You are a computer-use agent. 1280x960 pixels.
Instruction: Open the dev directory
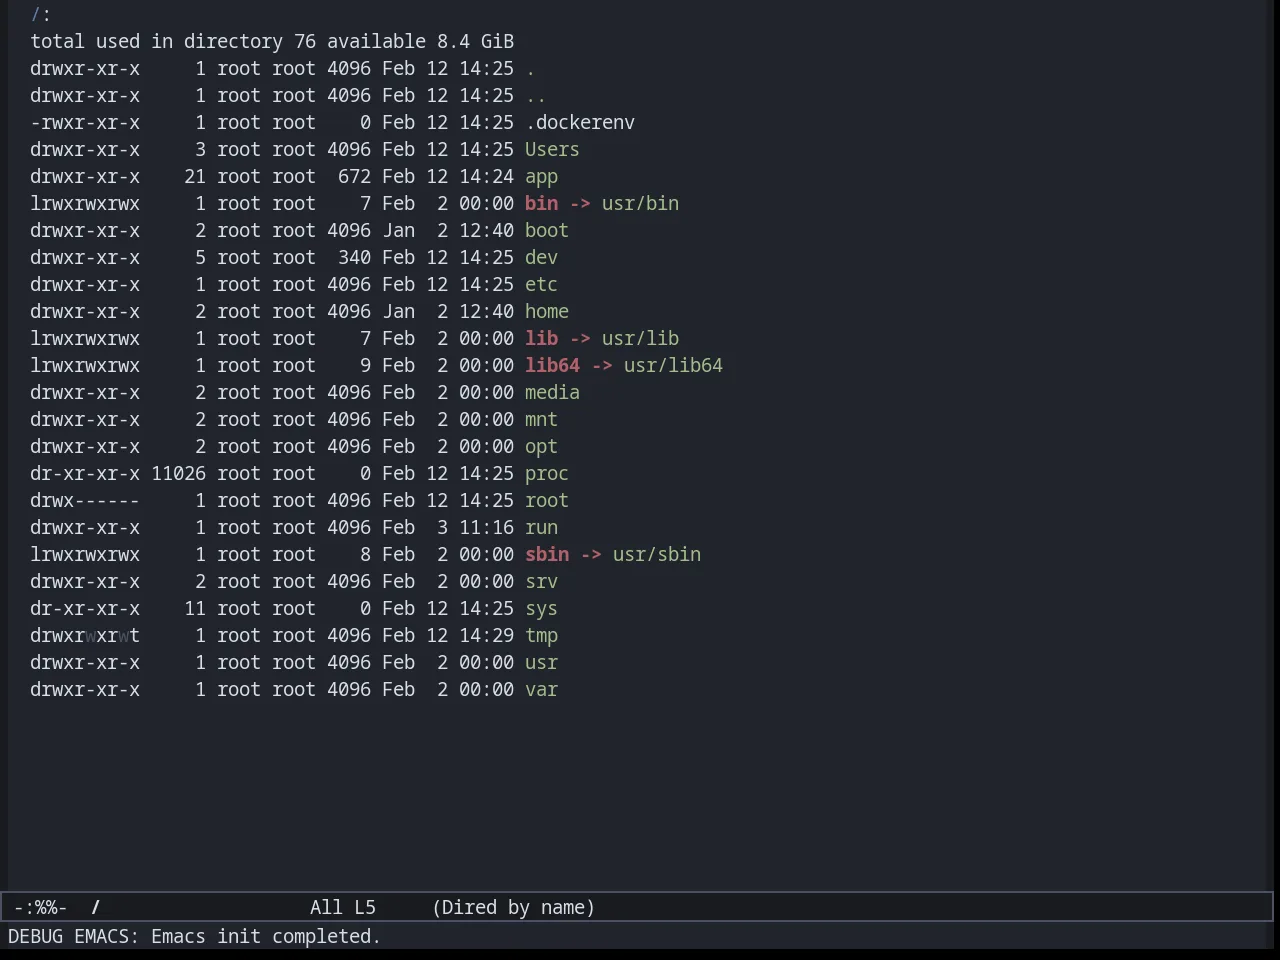[x=541, y=257]
